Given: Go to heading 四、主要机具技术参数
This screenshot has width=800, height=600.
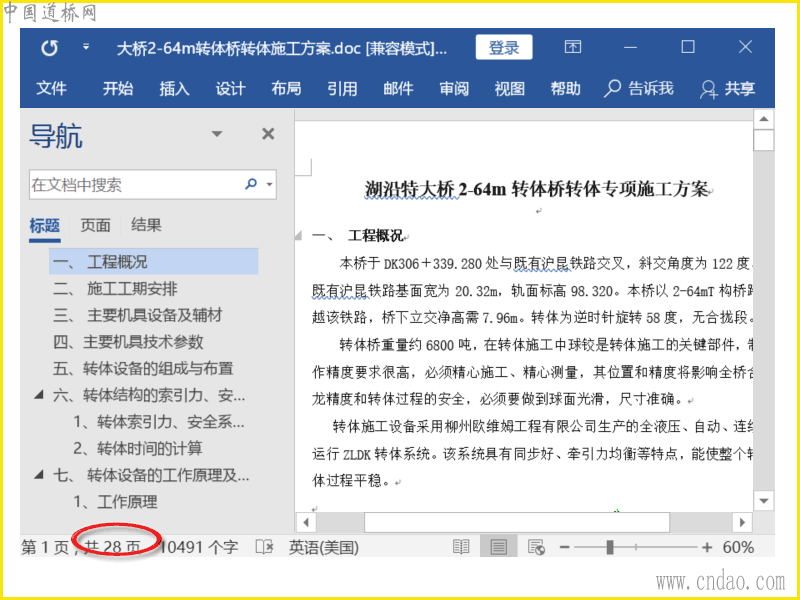Looking at the screenshot, I should point(128,342).
